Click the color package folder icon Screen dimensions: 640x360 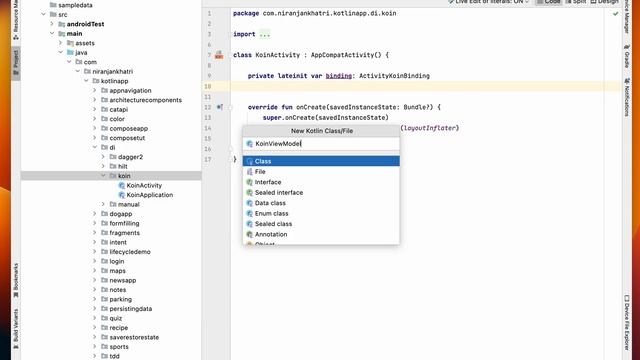pyautogui.click(x=104, y=119)
